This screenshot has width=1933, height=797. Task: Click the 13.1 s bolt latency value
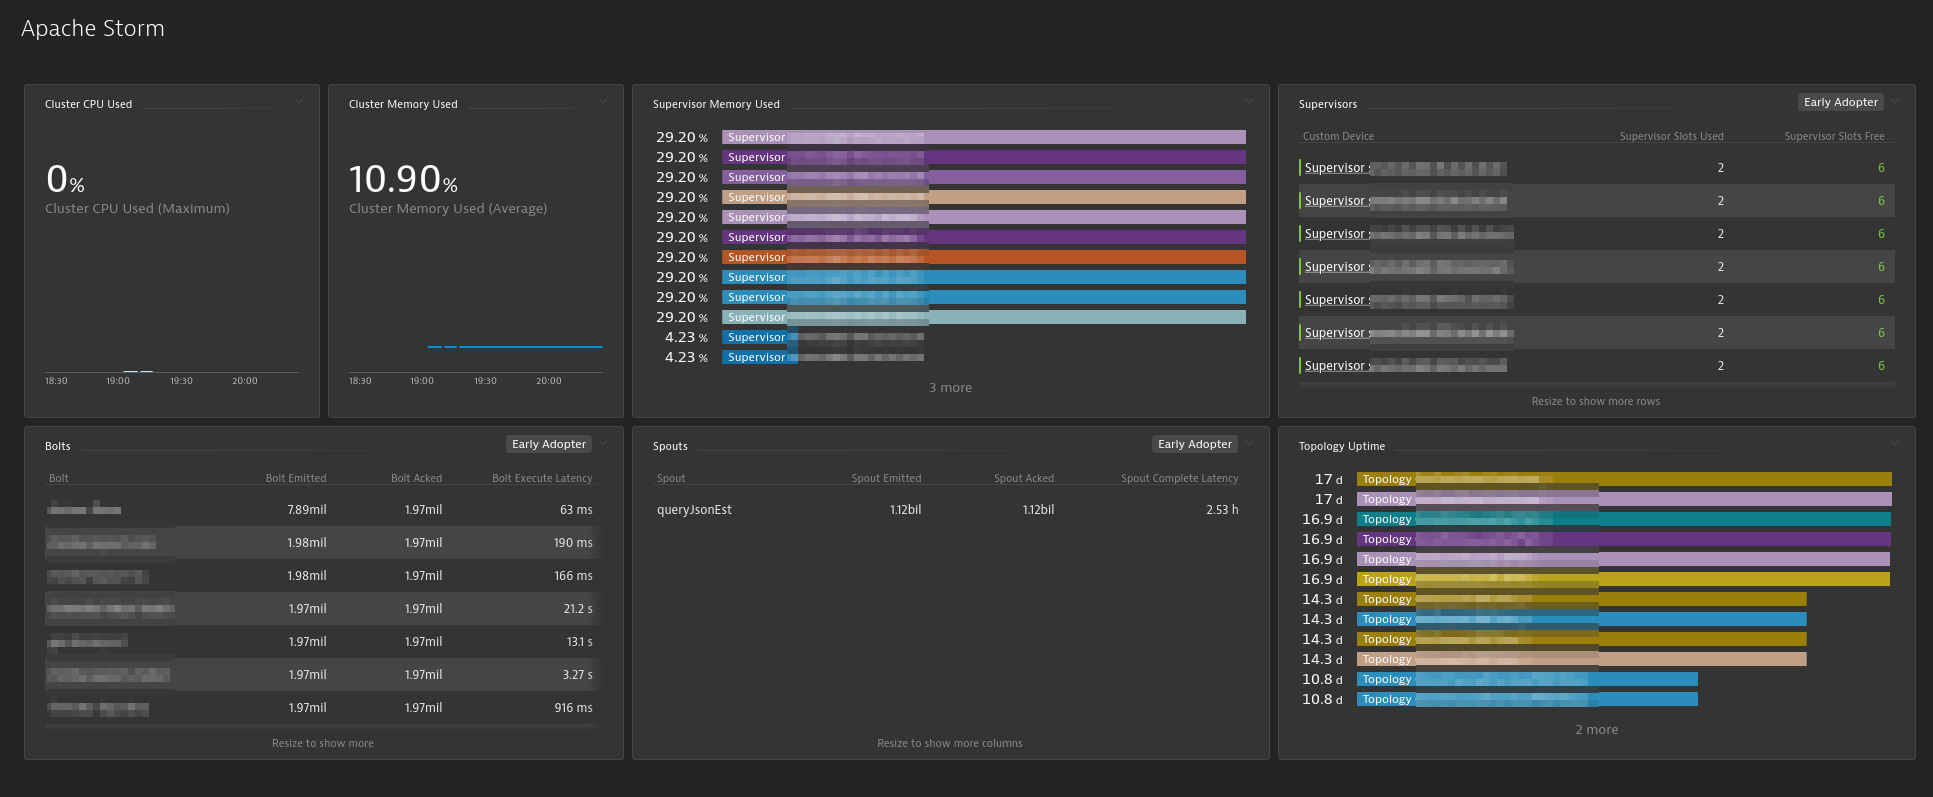coord(579,642)
